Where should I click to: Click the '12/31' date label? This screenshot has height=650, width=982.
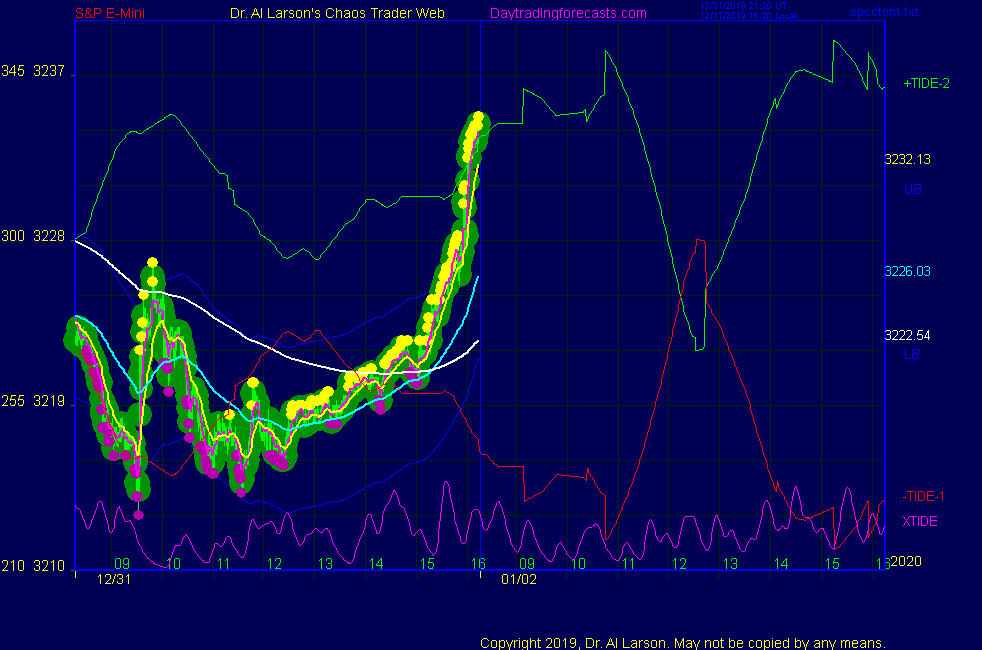pos(114,579)
